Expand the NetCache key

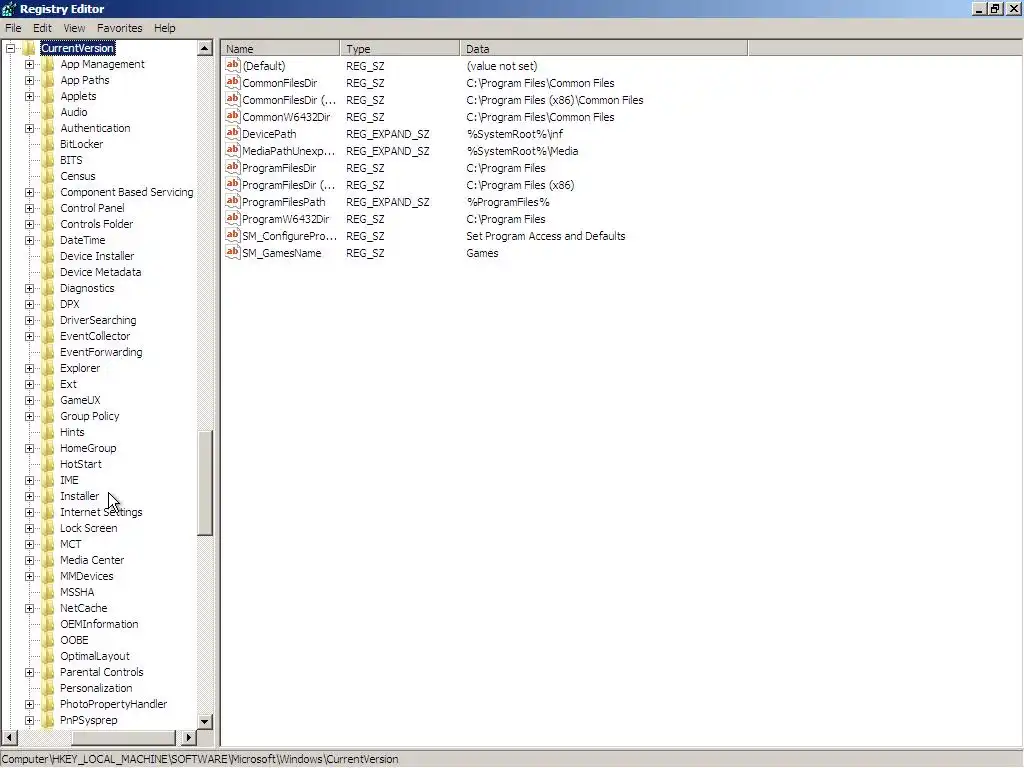click(x=29, y=609)
